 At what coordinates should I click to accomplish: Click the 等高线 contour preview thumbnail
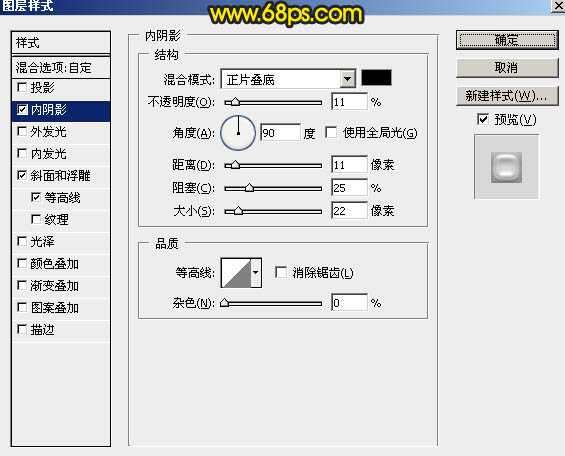236,273
